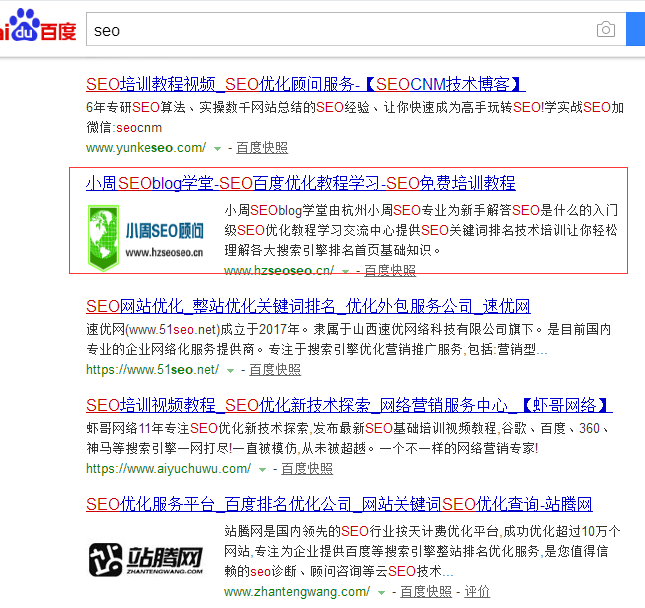Expand dropdown arrow after yunkeseo.com
The width and height of the screenshot is (645, 608).
pyautogui.click(x=217, y=149)
